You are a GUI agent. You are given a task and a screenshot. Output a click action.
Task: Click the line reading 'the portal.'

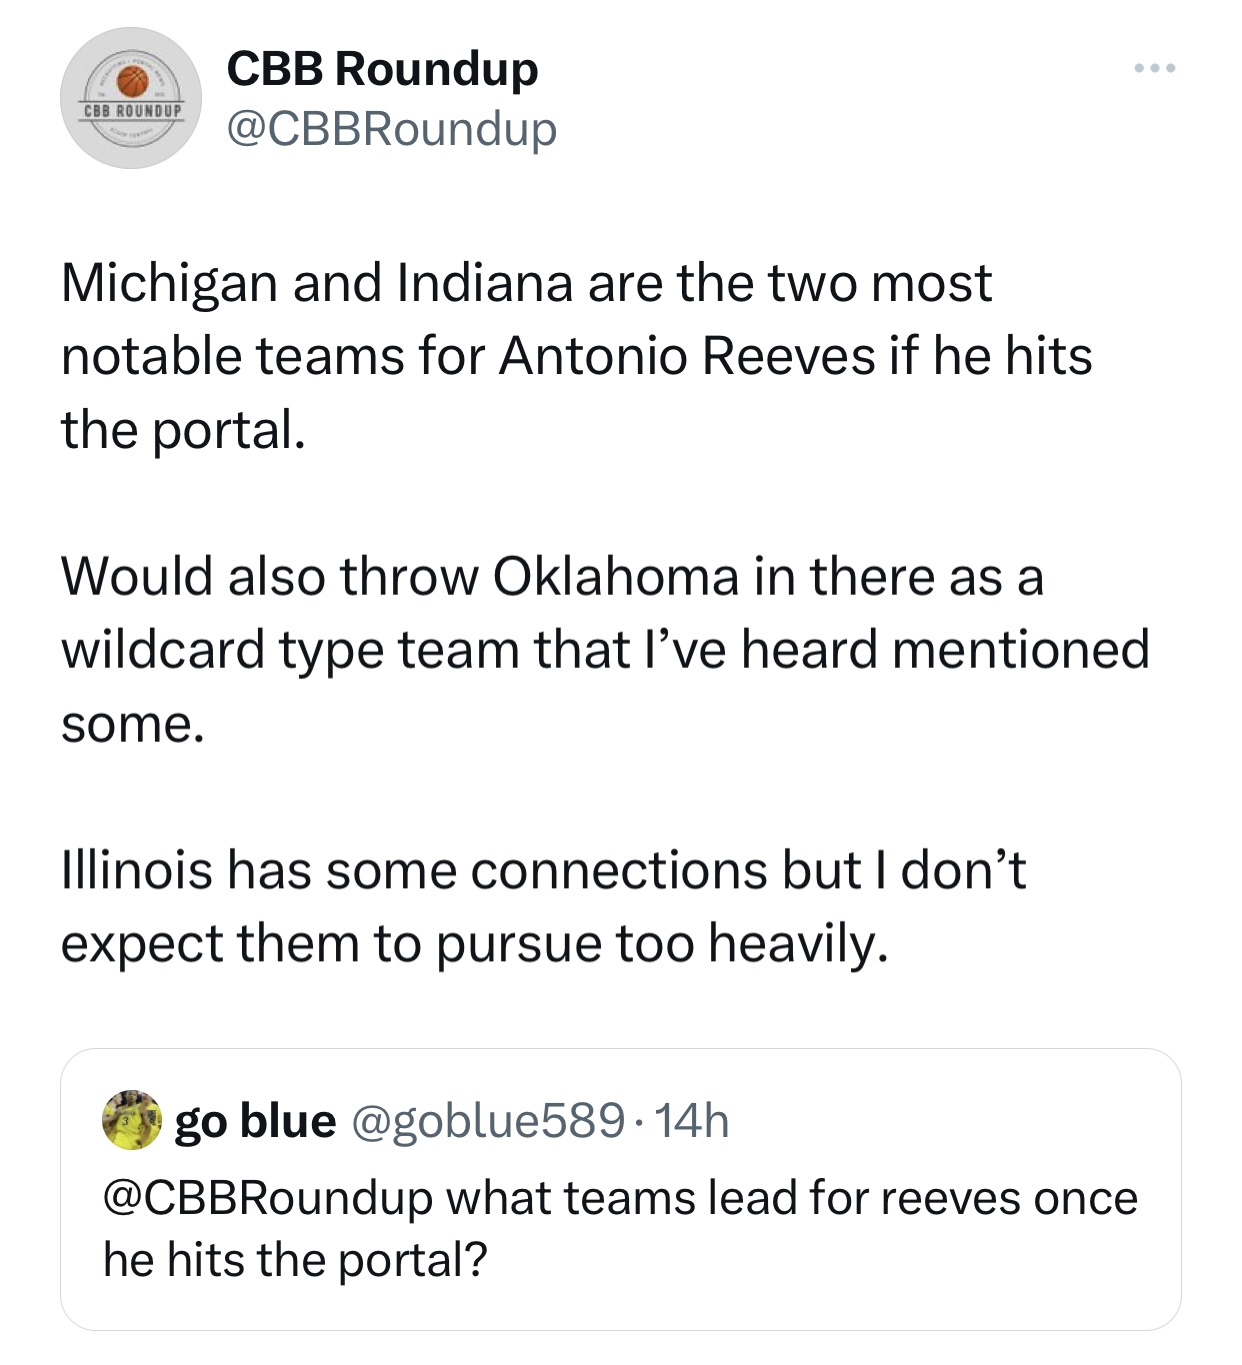tap(183, 431)
